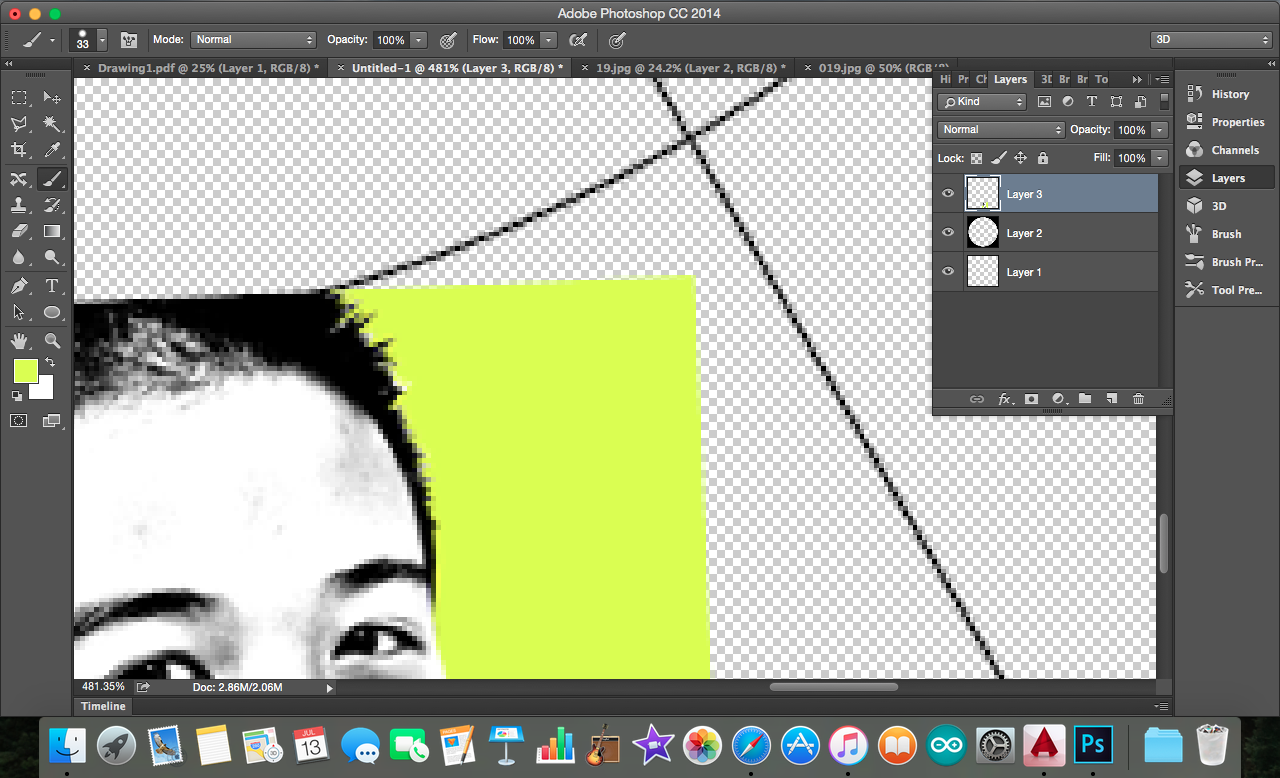Reset default foreground and background colors

point(17,396)
